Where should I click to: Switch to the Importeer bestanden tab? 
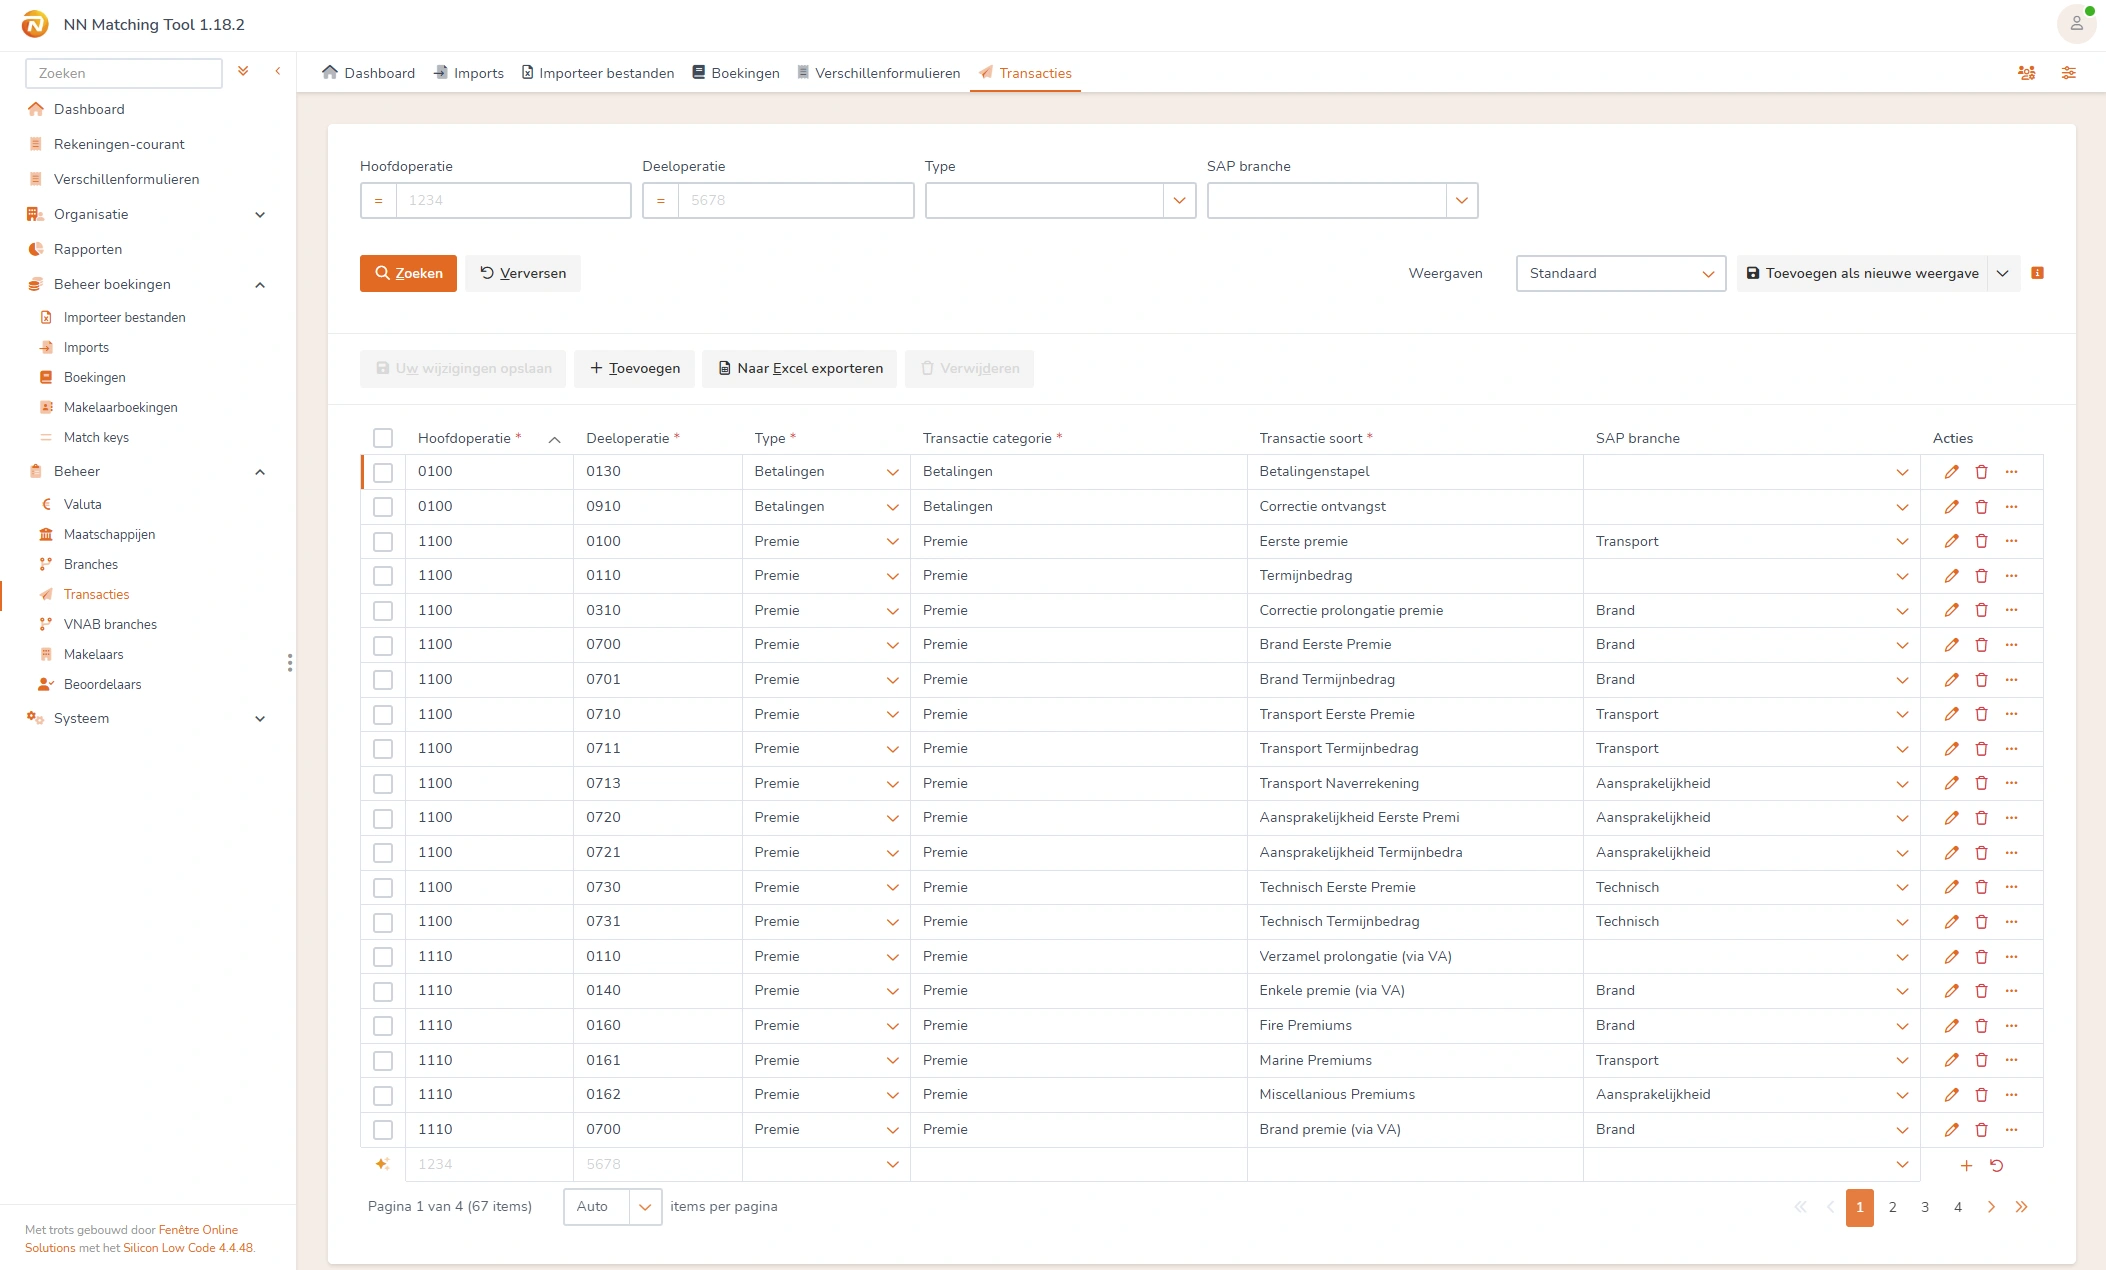click(x=598, y=73)
